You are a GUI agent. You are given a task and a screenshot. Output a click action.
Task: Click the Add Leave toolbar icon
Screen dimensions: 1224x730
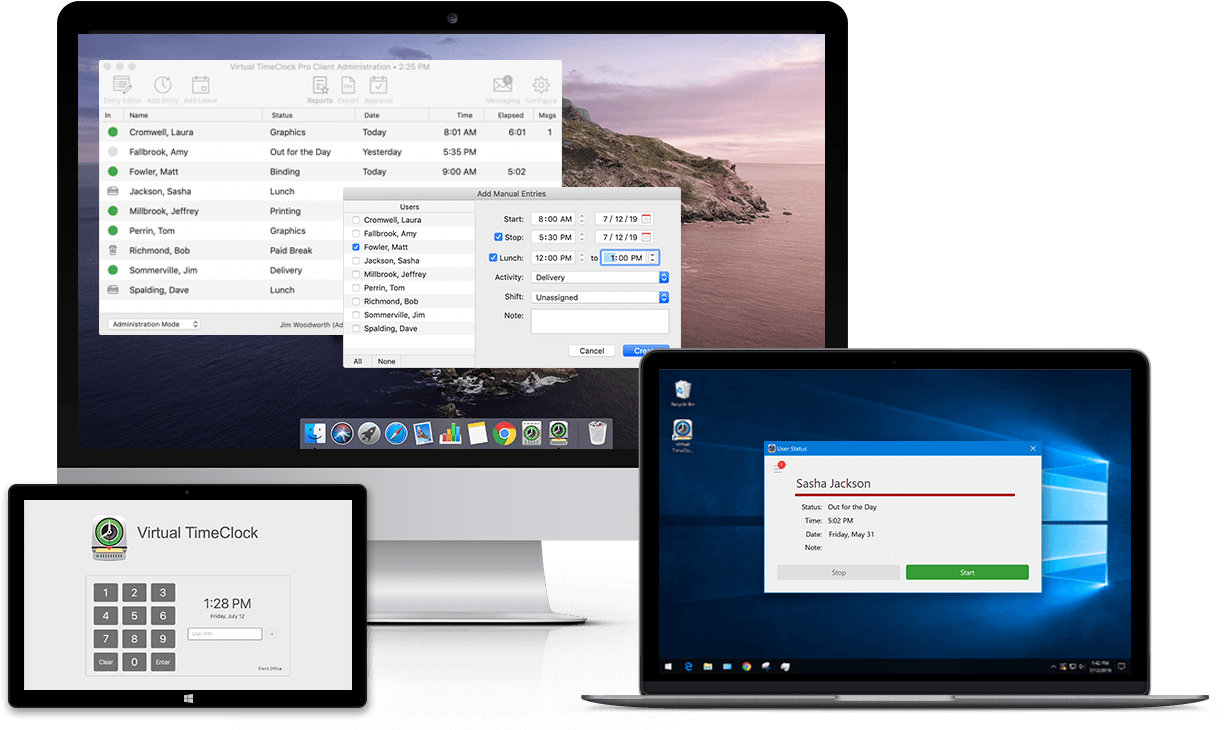click(x=200, y=87)
